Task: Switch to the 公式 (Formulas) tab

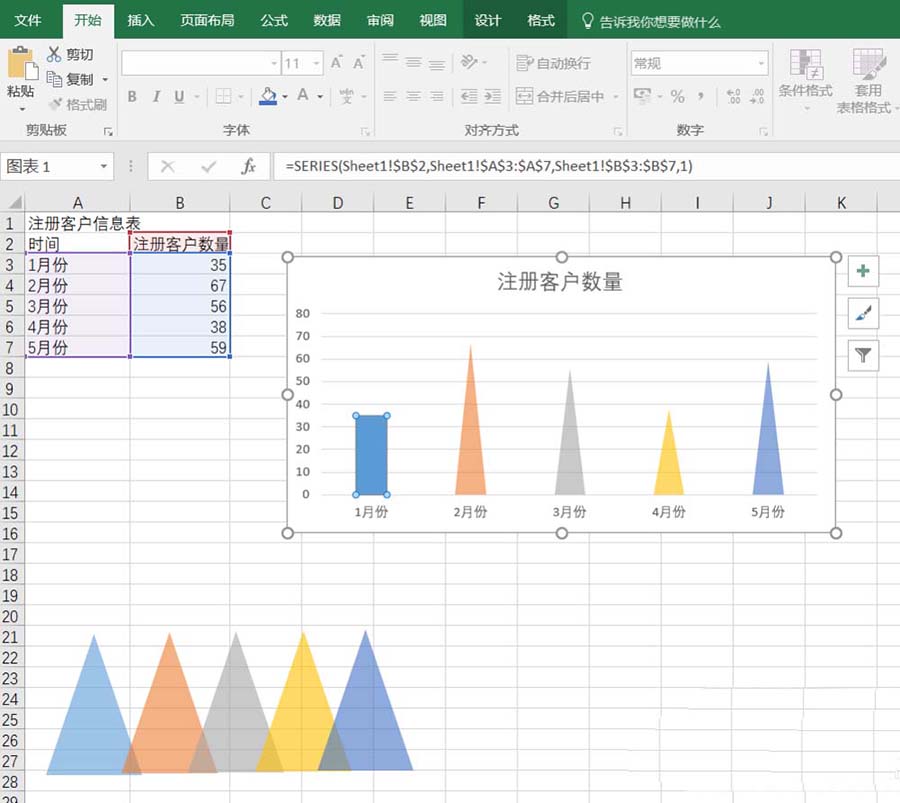Action: [274, 21]
